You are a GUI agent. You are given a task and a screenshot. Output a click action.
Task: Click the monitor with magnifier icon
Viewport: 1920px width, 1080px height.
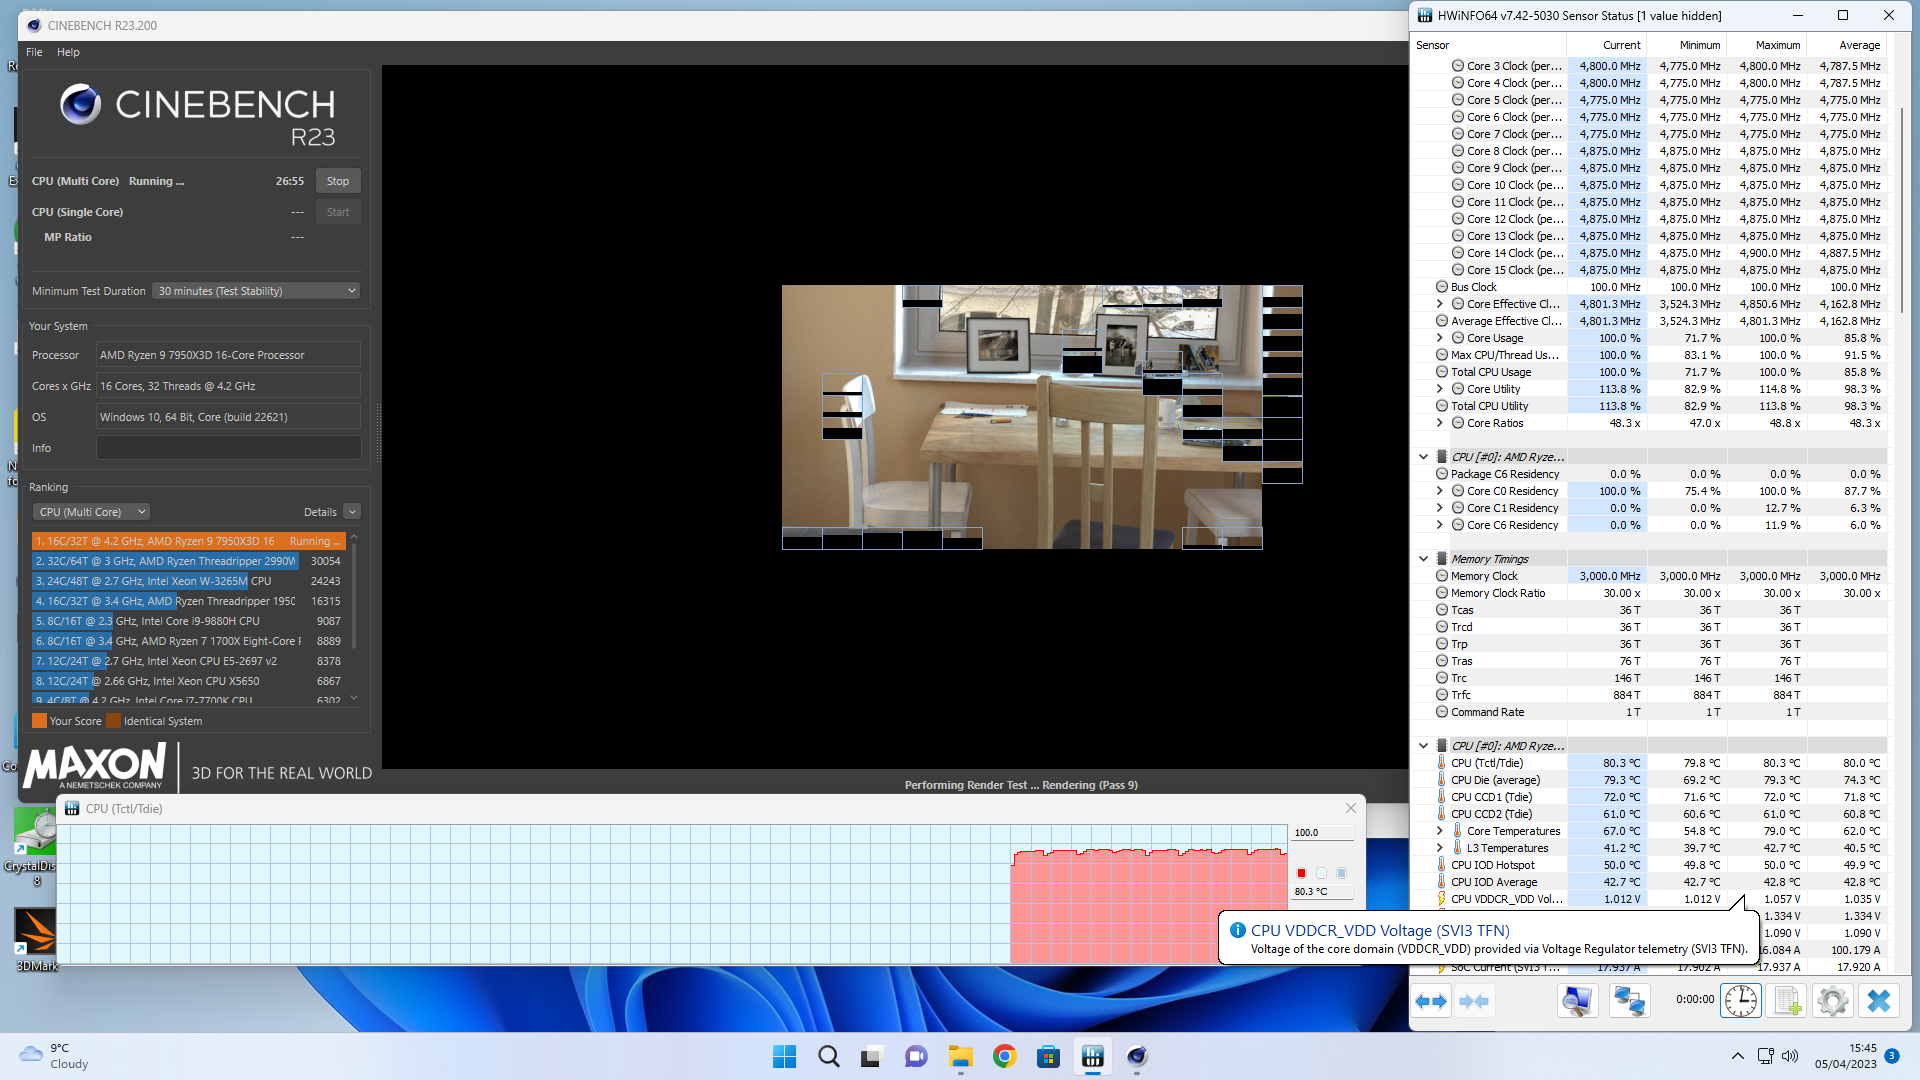[1577, 1001]
